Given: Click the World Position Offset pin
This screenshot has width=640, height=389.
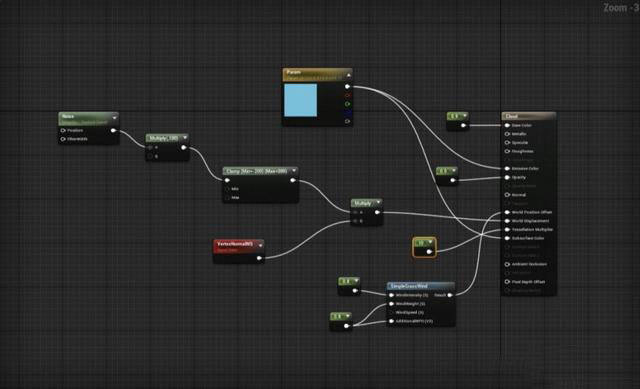Looking at the screenshot, I should (x=507, y=212).
